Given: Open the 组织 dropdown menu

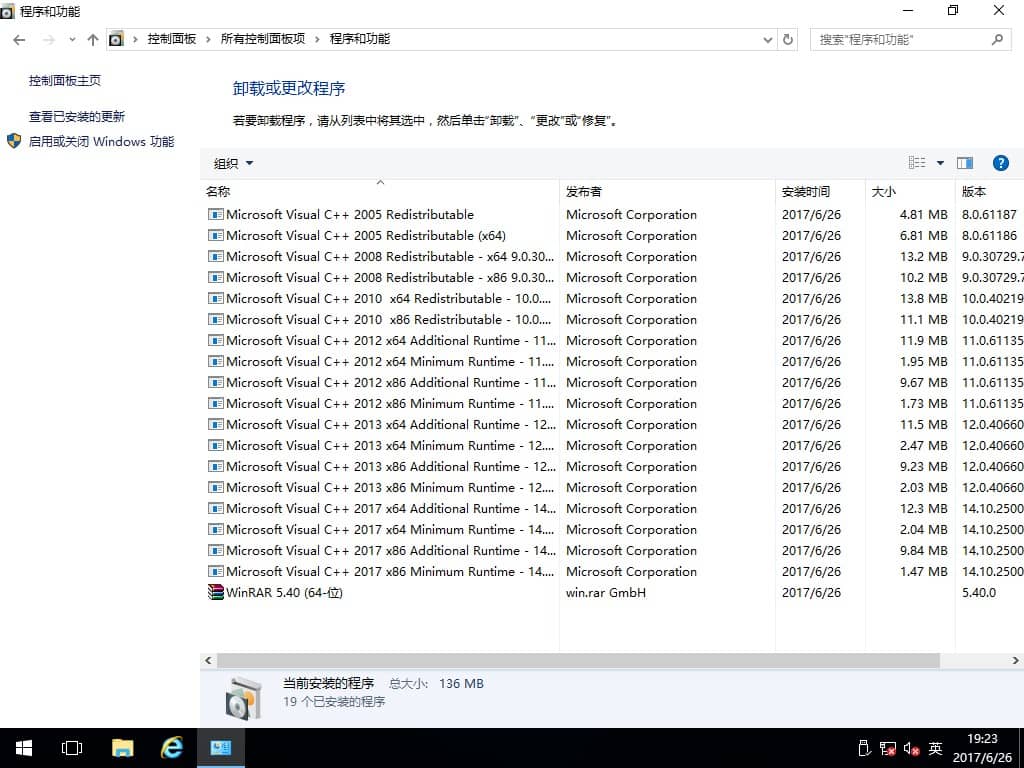Looking at the screenshot, I should [233, 164].
